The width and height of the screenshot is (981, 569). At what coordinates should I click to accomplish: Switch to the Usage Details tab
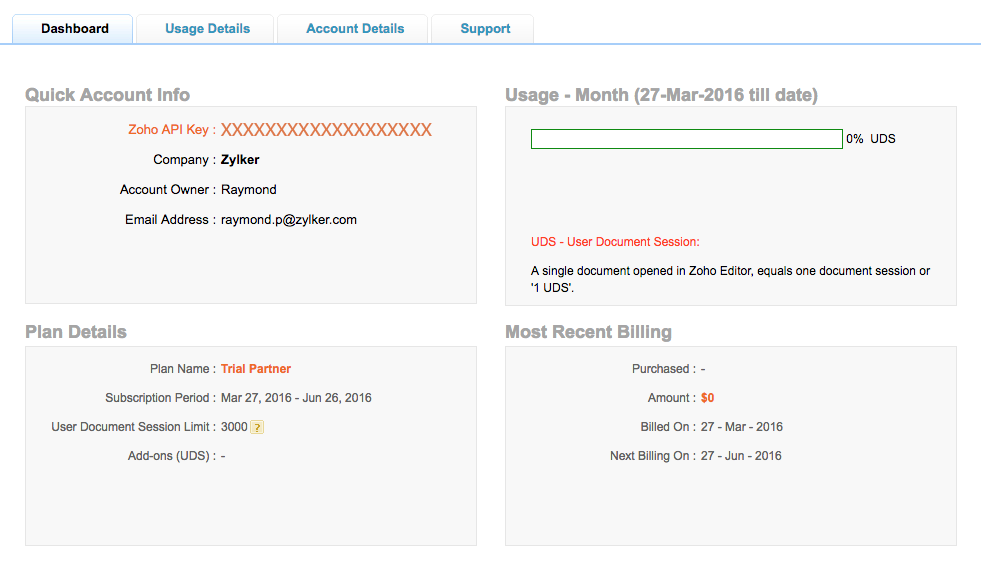point(207,29)
